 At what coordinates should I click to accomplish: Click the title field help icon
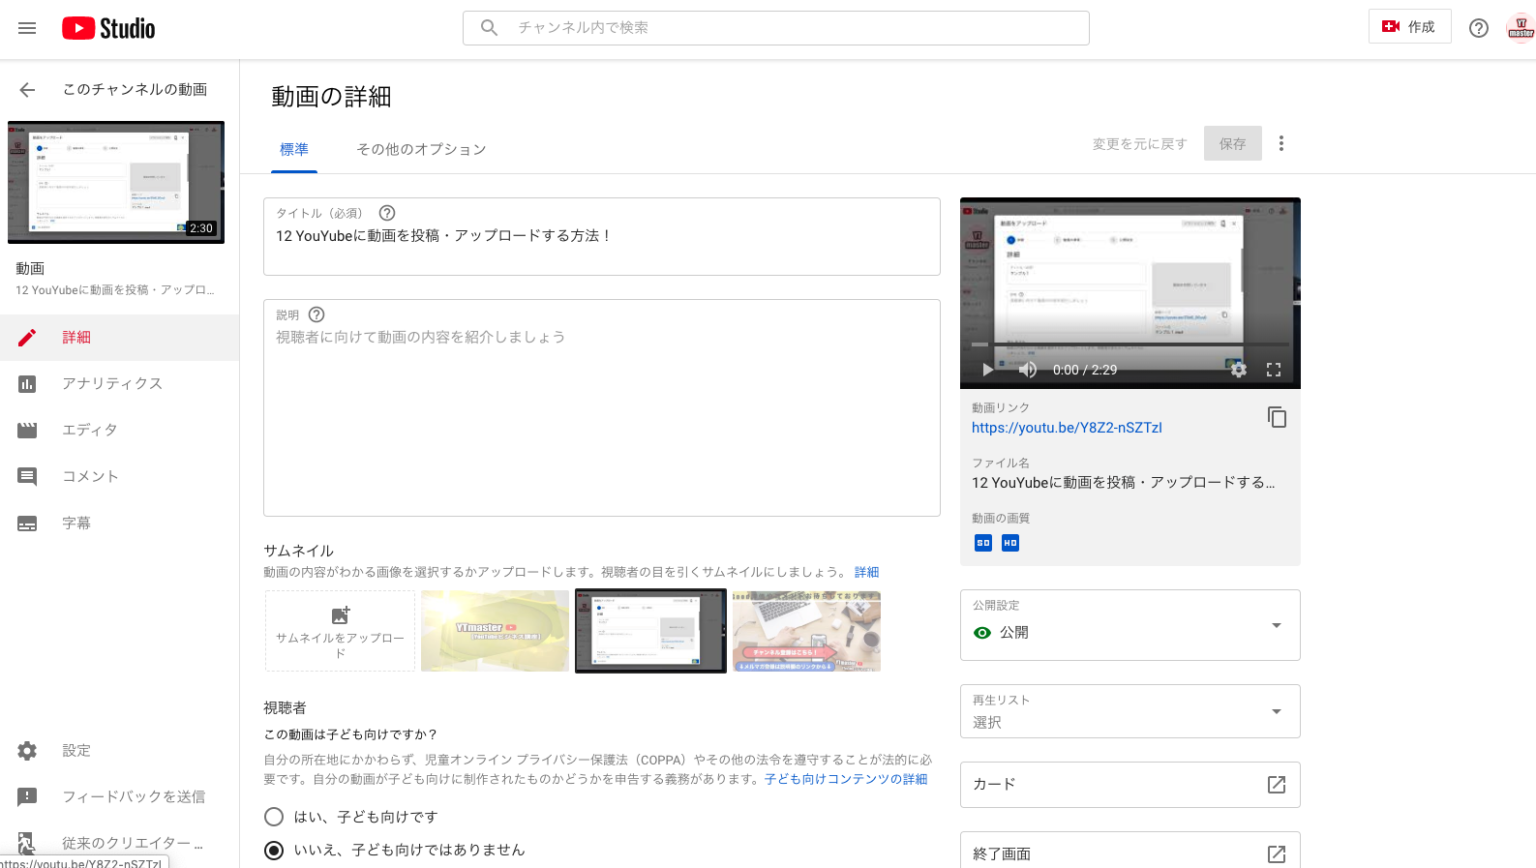387,213
